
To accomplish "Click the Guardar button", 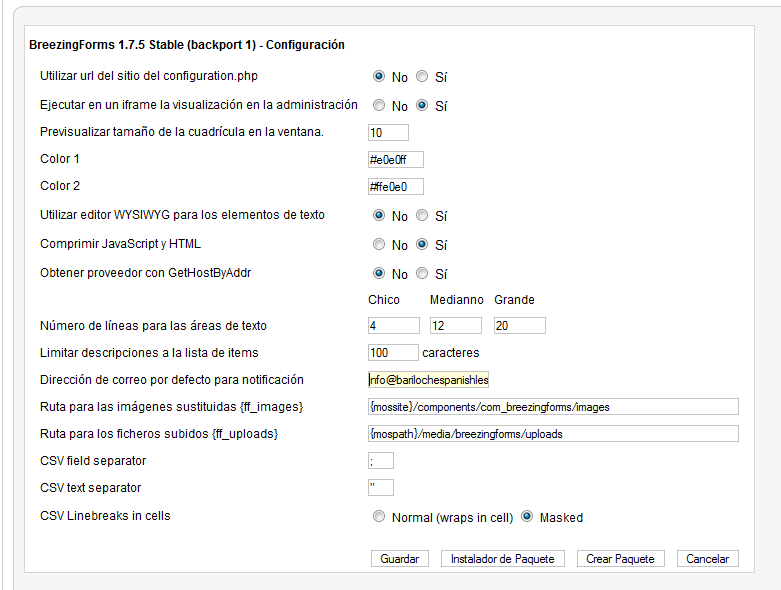I will (x=399, y=559).
